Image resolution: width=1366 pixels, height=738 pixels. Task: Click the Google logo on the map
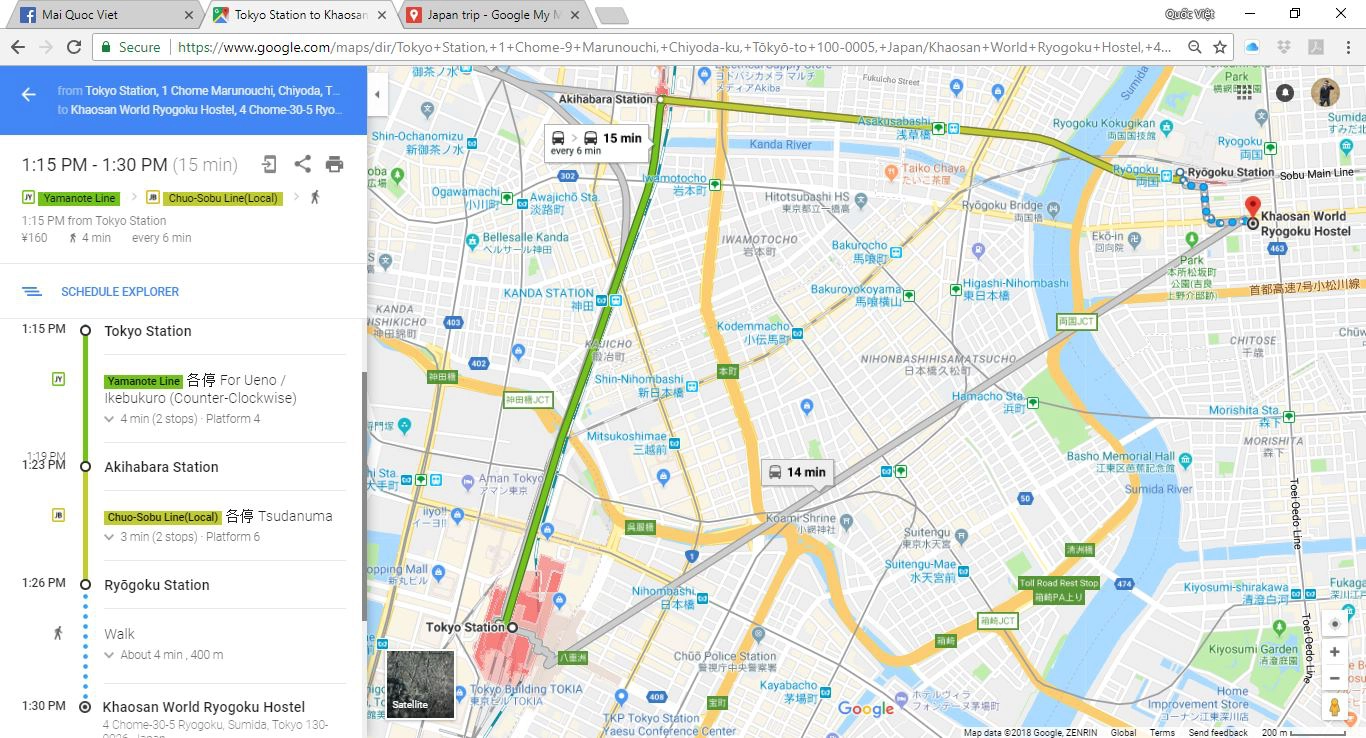click(x=866, y=709)
